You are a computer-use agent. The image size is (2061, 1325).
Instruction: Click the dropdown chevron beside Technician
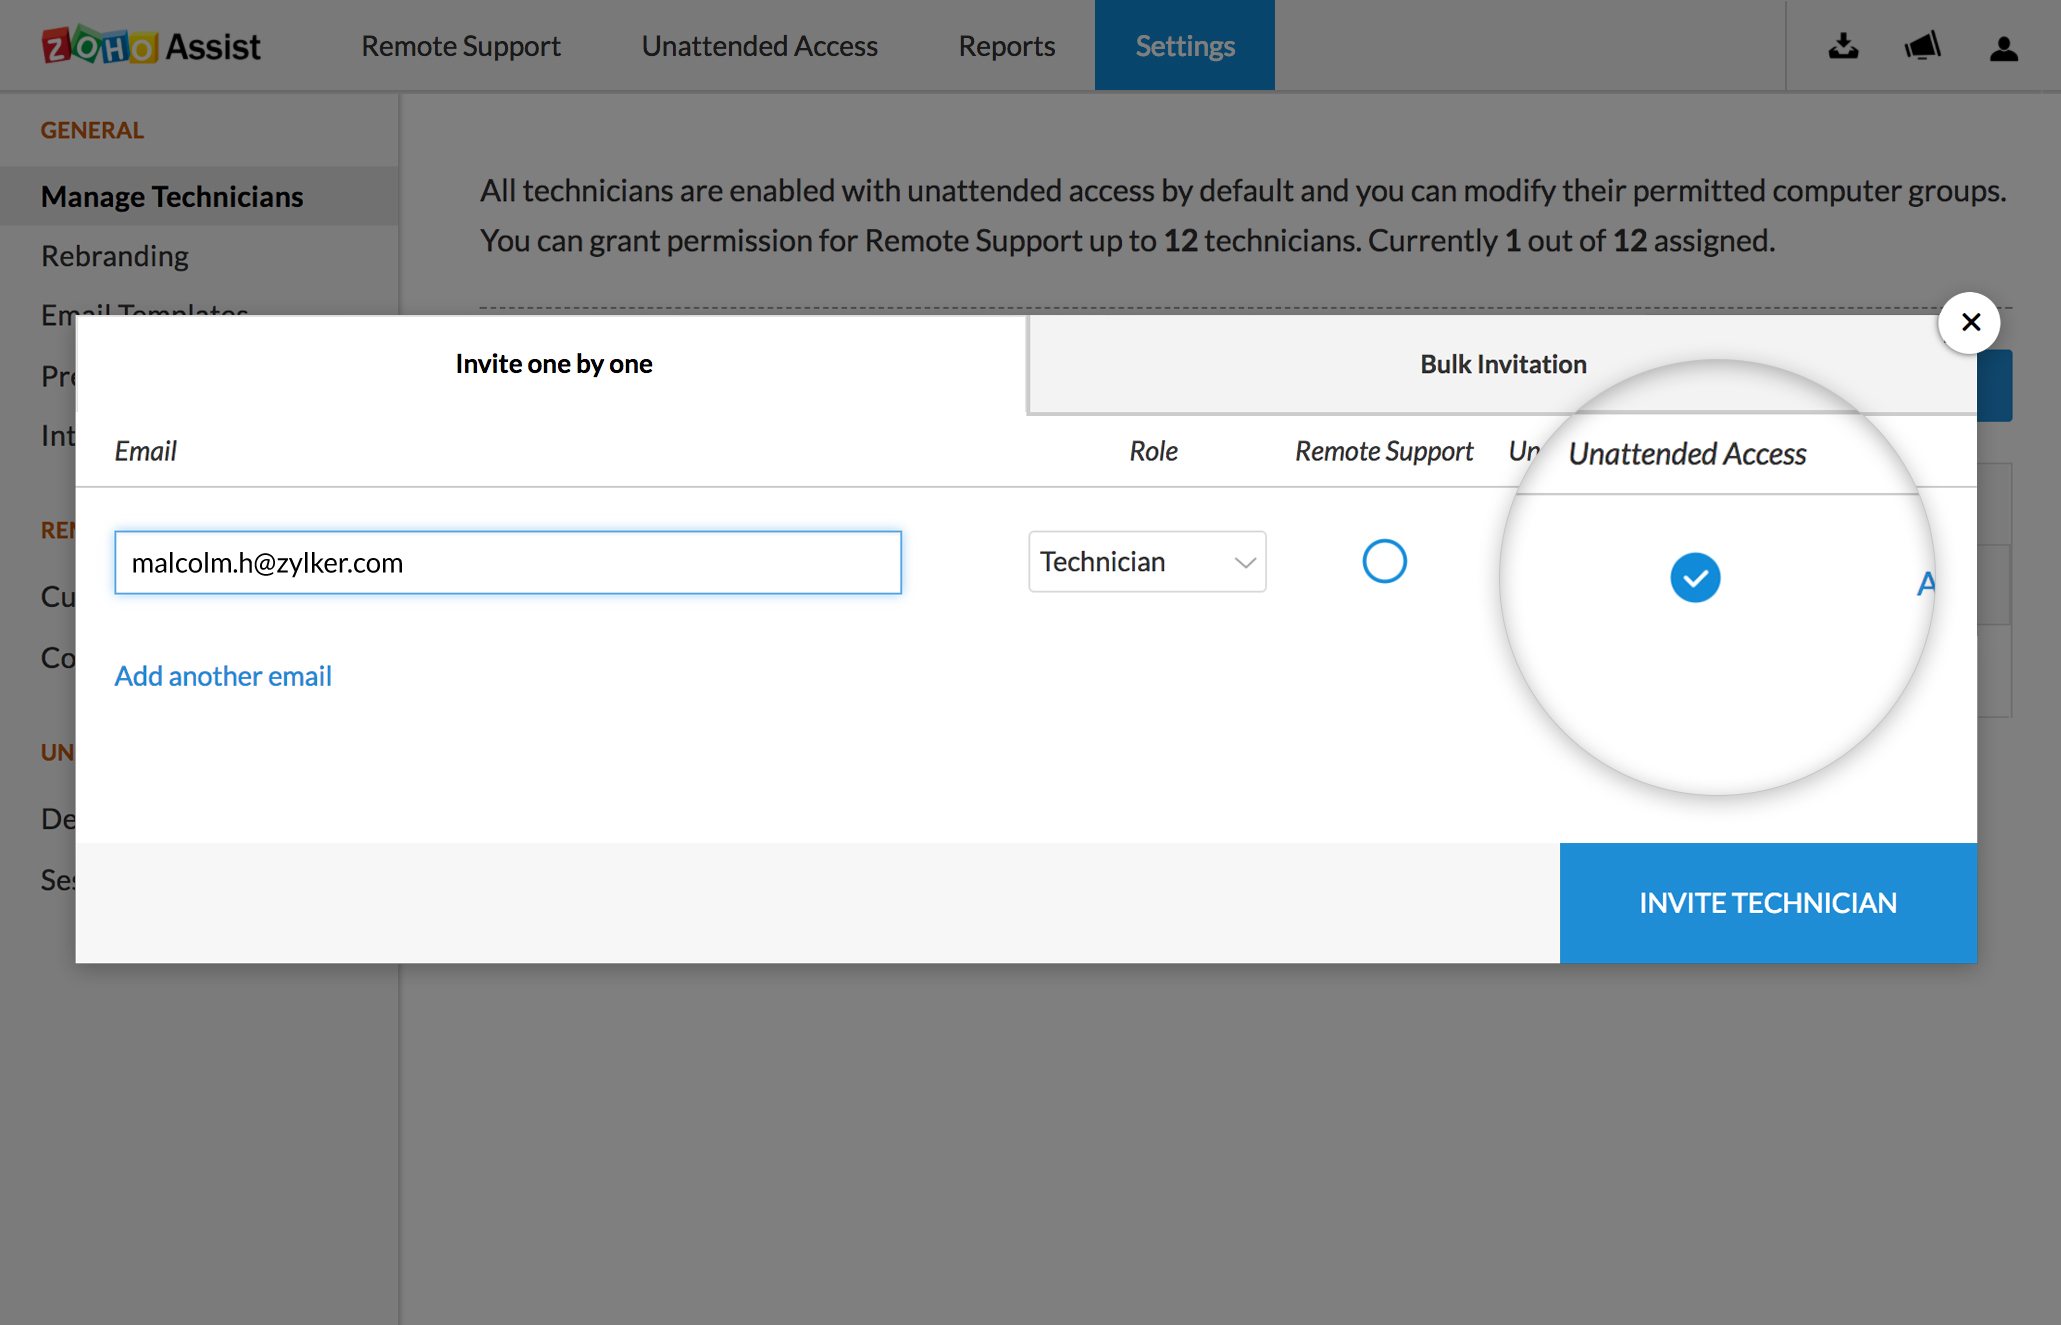(x=1244, y=562)
